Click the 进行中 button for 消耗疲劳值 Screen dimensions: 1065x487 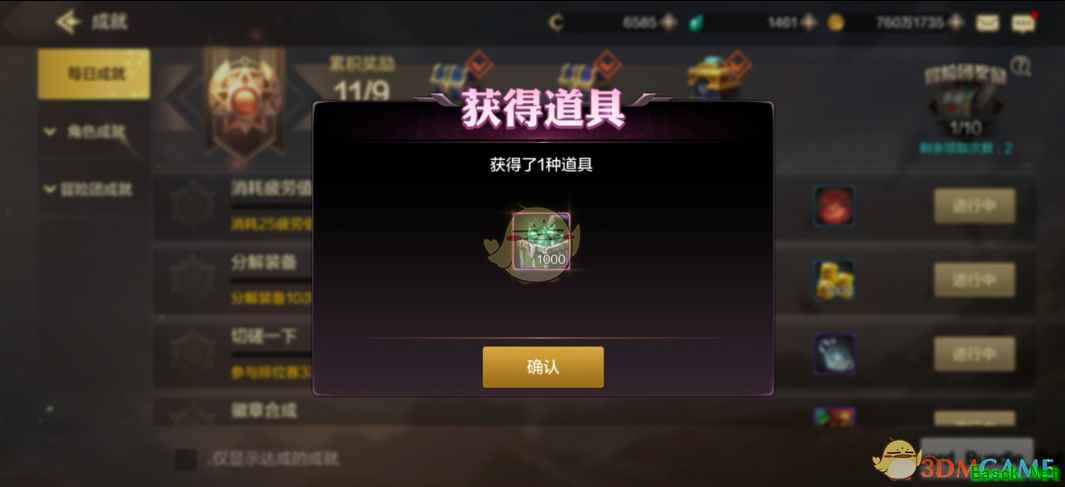pyautogui.click(x=975, y=206)
